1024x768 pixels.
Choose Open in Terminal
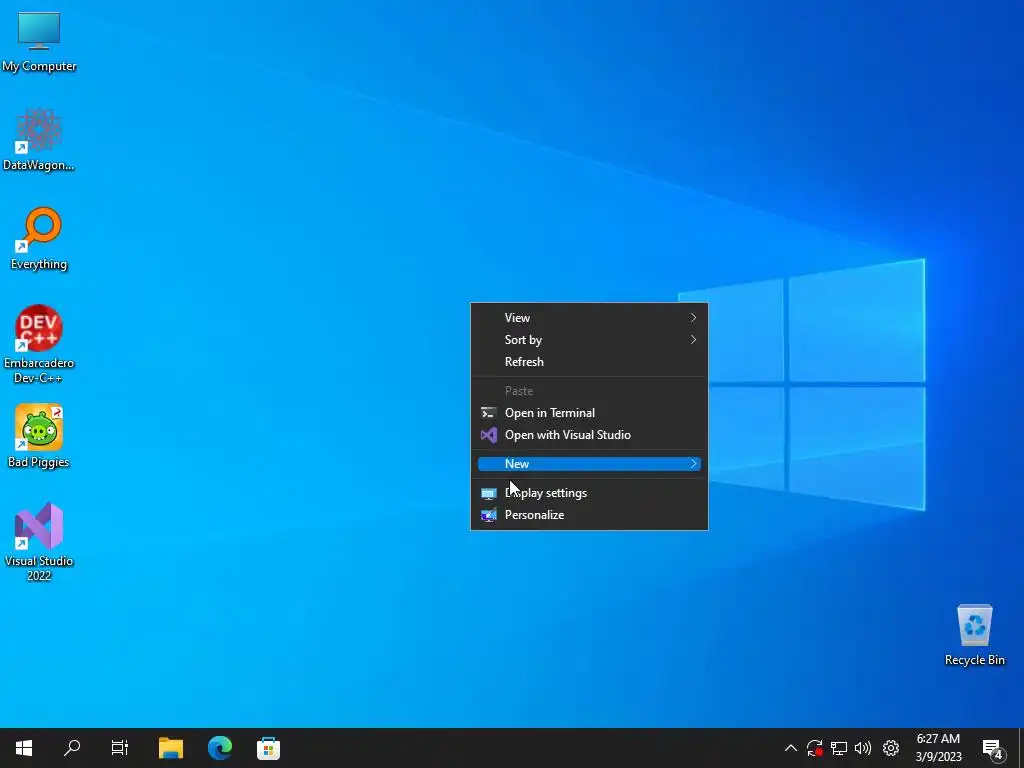589,413
